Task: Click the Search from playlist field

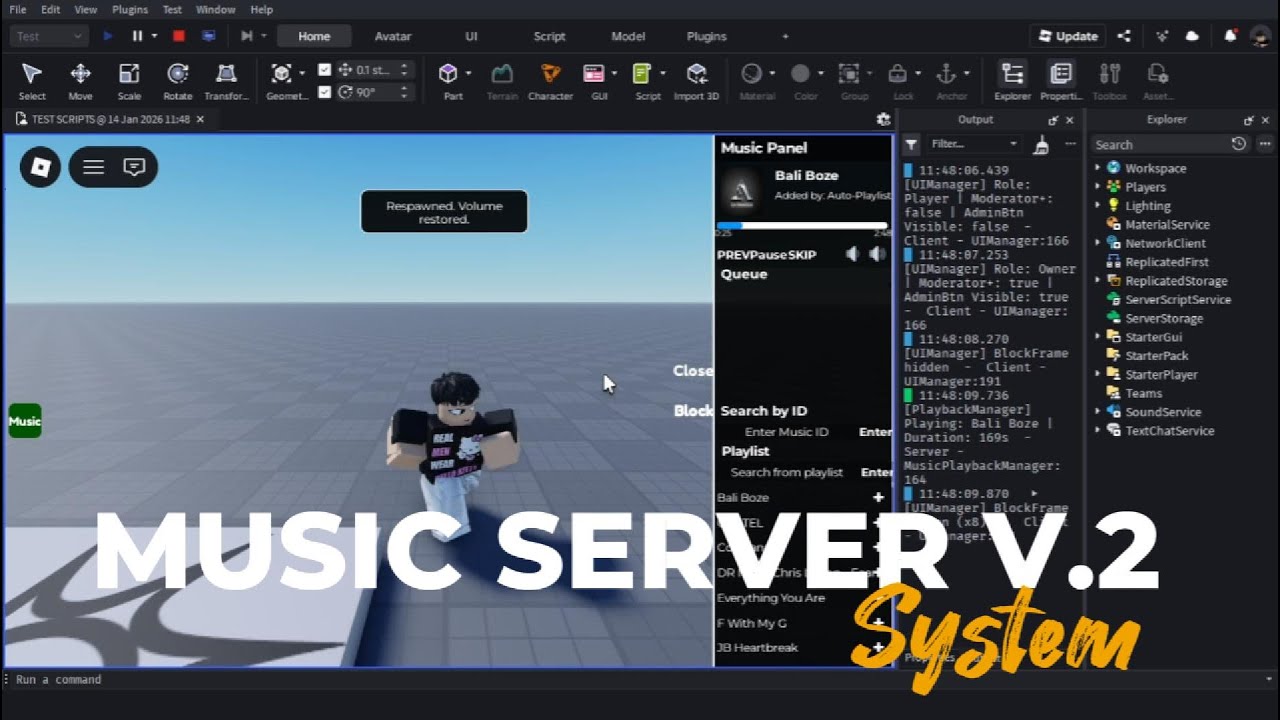Action: pyautogui.click(x=787, y=472)
